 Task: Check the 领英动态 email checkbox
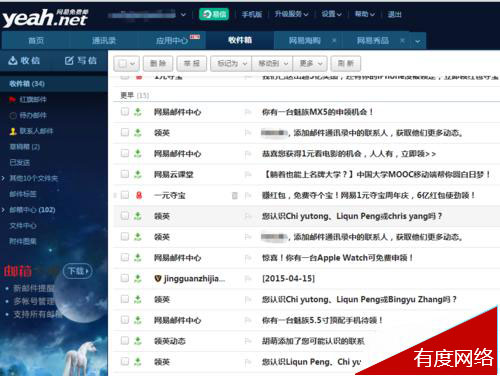click(125, 340)
